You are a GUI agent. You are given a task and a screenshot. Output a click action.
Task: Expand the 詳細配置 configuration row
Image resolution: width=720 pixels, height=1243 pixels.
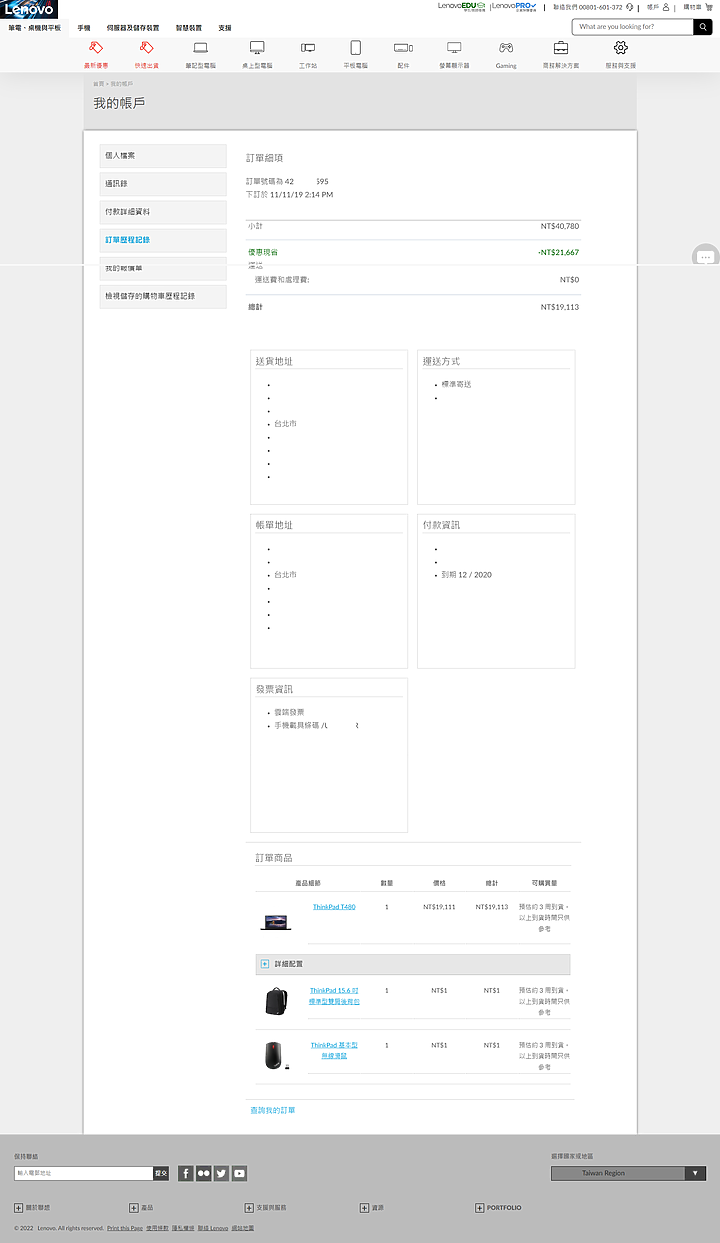pos(413,964)
